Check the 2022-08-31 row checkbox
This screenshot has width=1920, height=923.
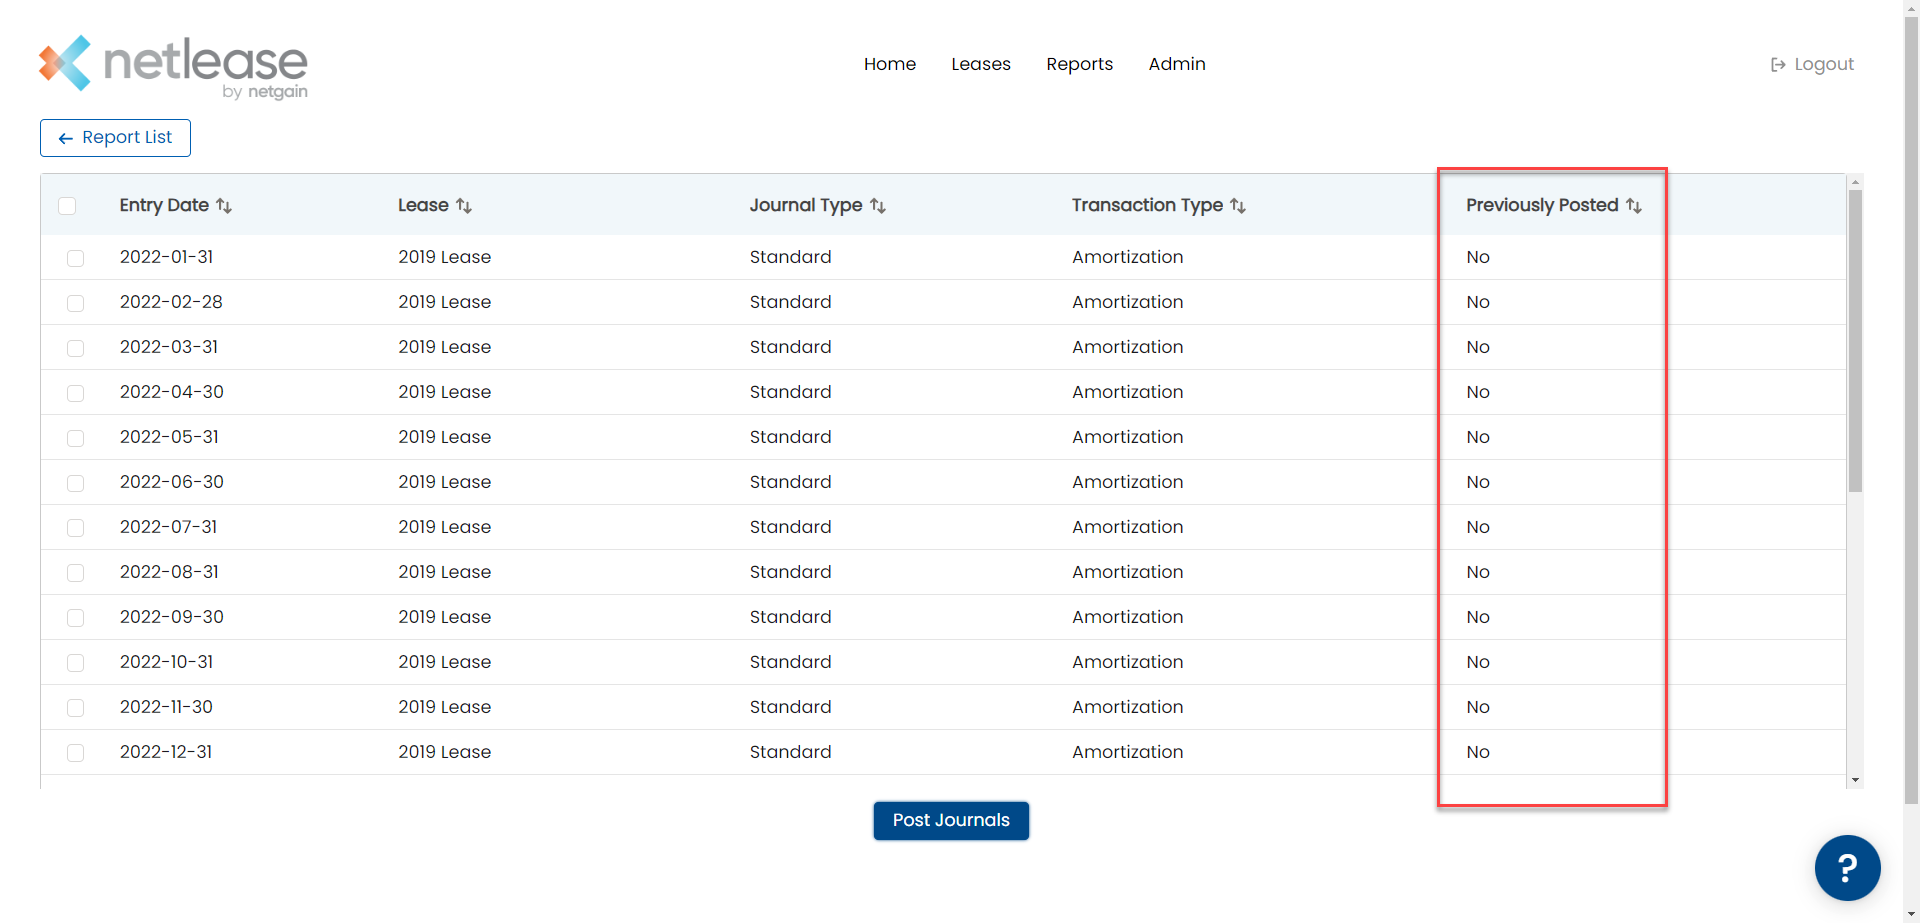click(x=75, y=573)
